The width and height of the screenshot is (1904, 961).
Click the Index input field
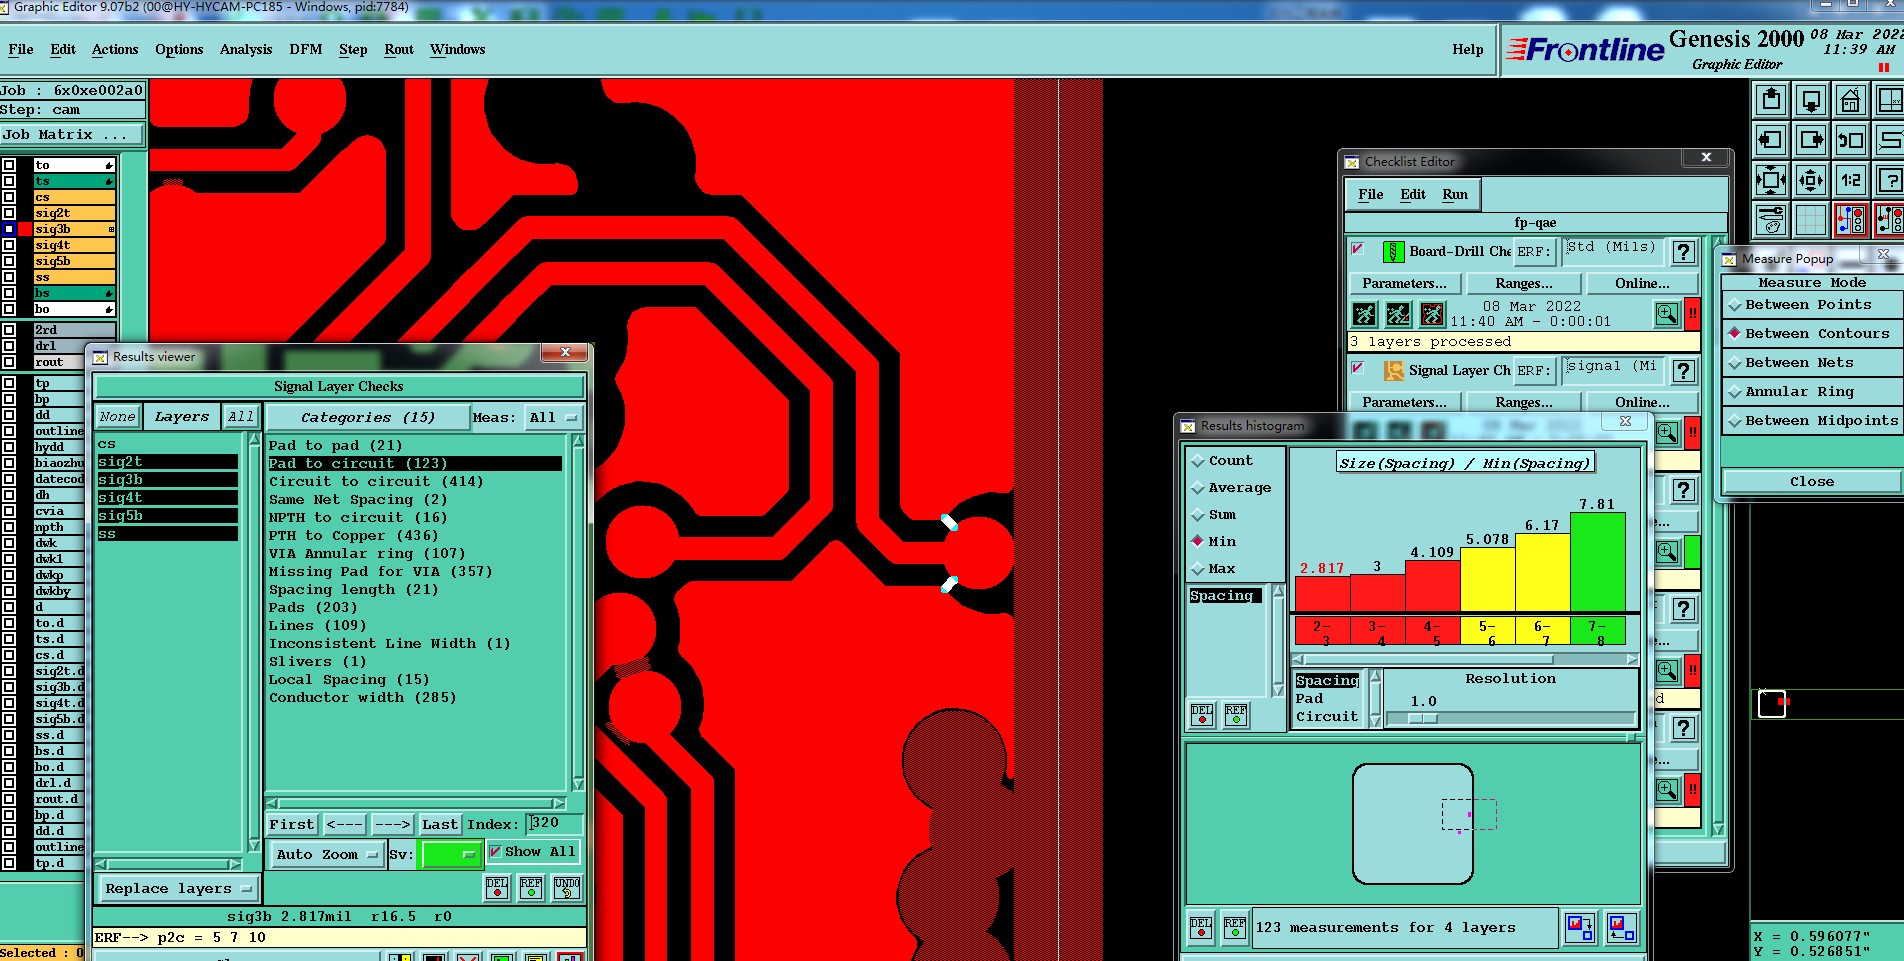555,823
